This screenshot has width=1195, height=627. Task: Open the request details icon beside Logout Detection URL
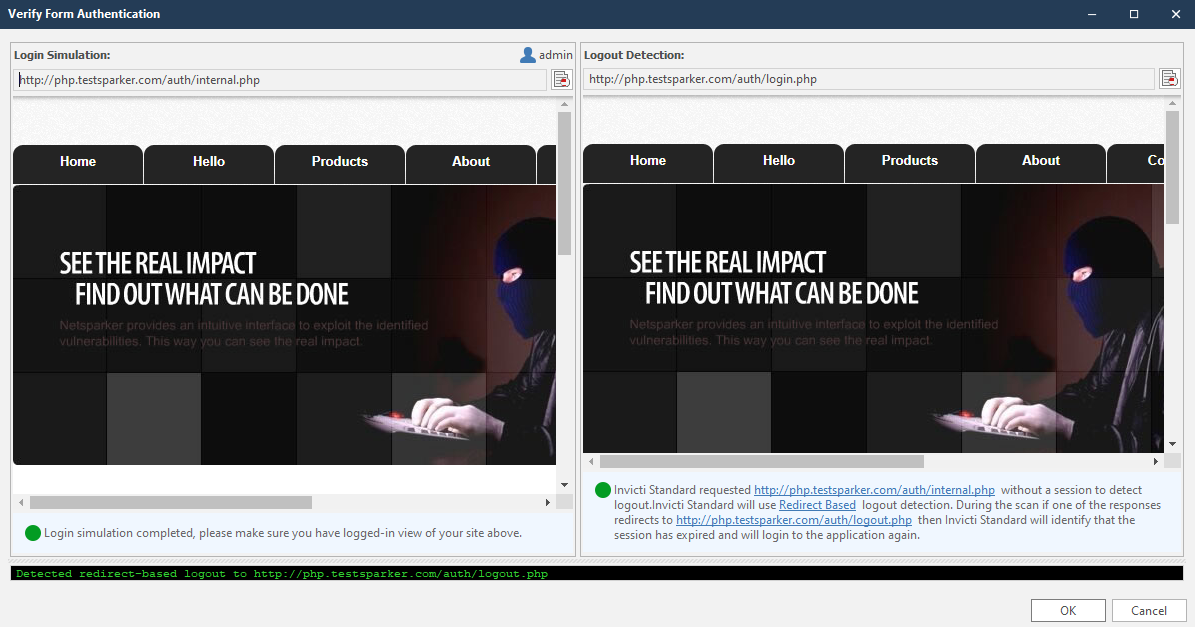point(1169,79)
